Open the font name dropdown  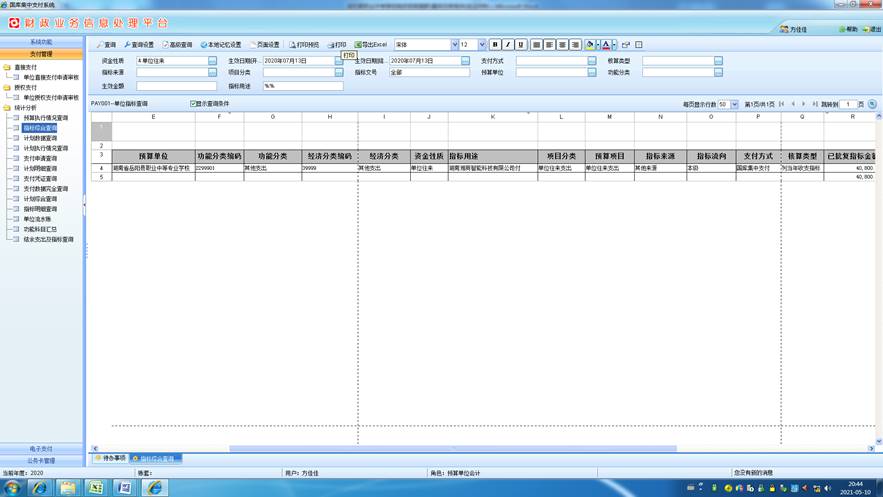tap(454, 44)
